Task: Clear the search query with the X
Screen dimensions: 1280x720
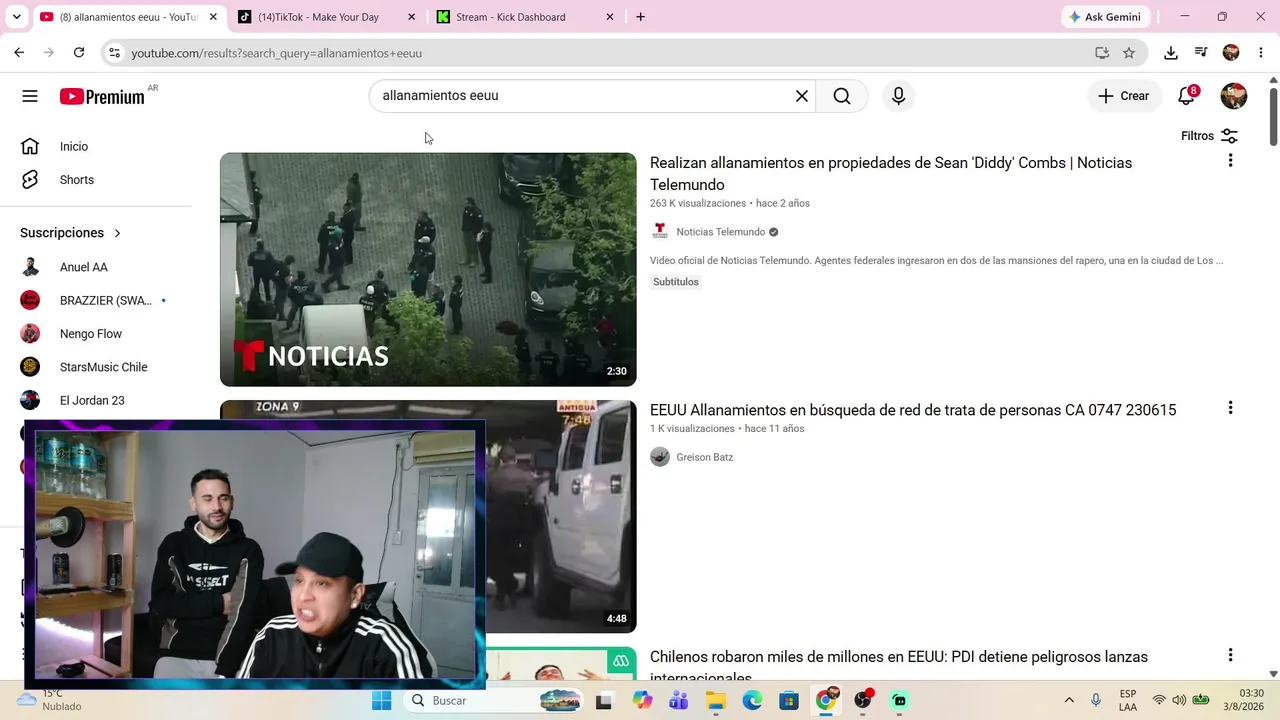Action: pos(801,96)
